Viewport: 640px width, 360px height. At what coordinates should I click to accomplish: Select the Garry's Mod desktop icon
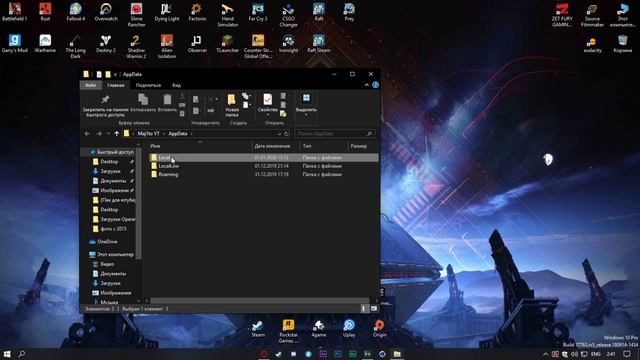click(15, 43)
